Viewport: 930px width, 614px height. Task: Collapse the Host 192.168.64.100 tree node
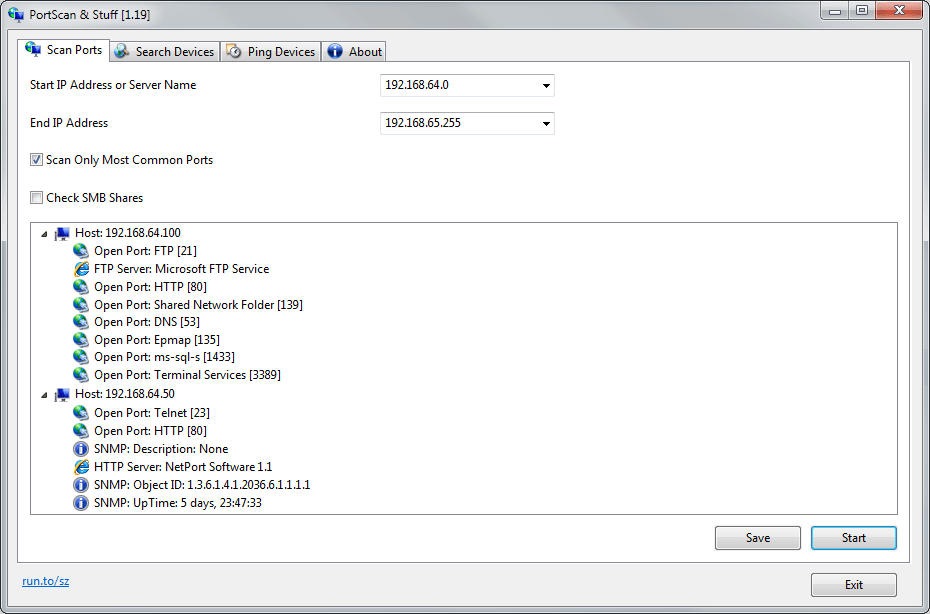43,232
